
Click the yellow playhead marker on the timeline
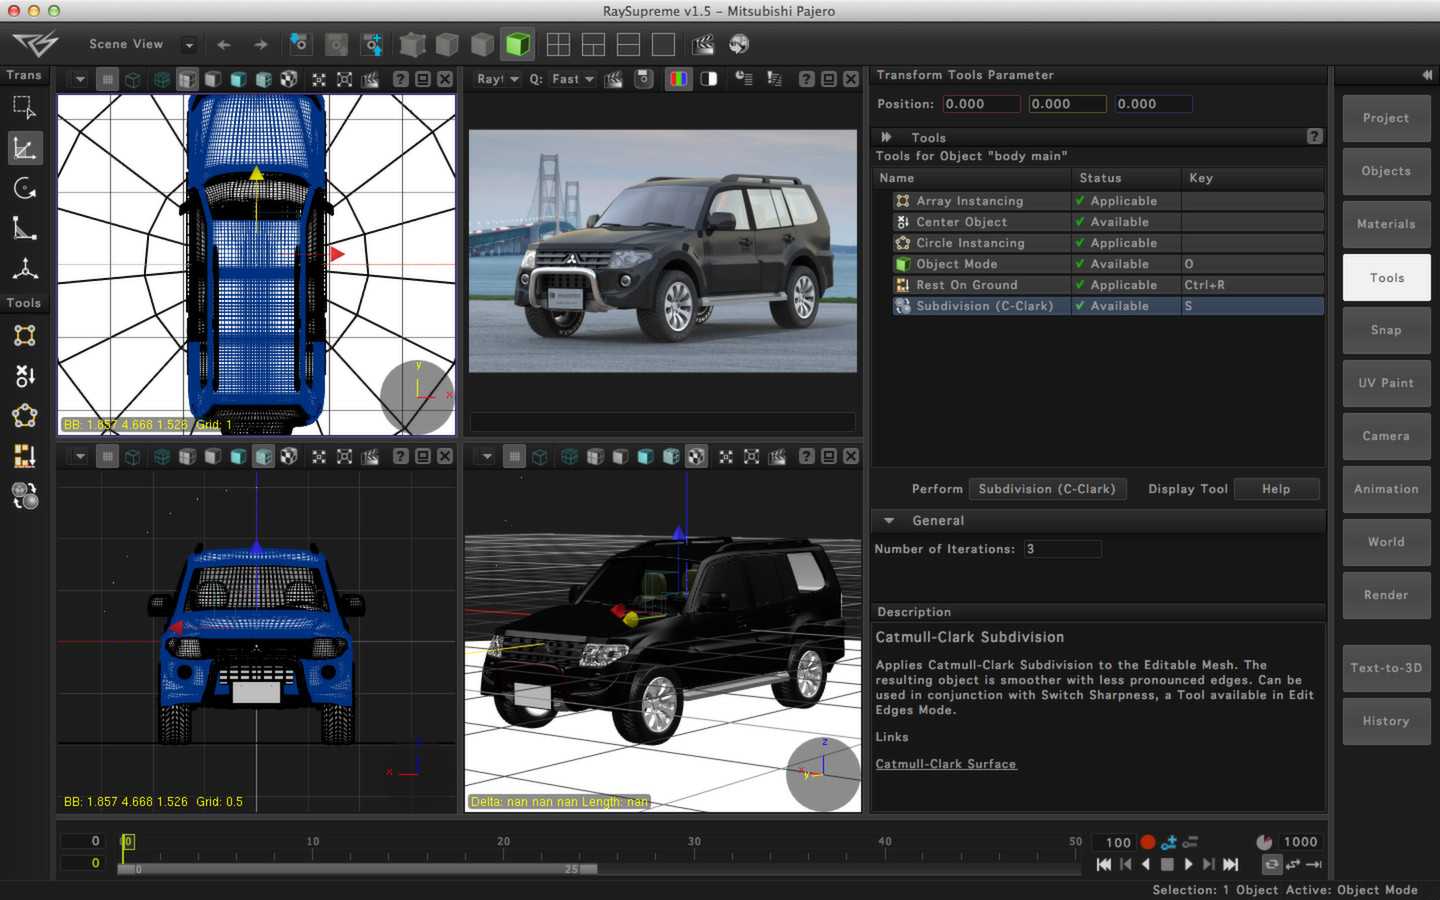tap(126, 841)
